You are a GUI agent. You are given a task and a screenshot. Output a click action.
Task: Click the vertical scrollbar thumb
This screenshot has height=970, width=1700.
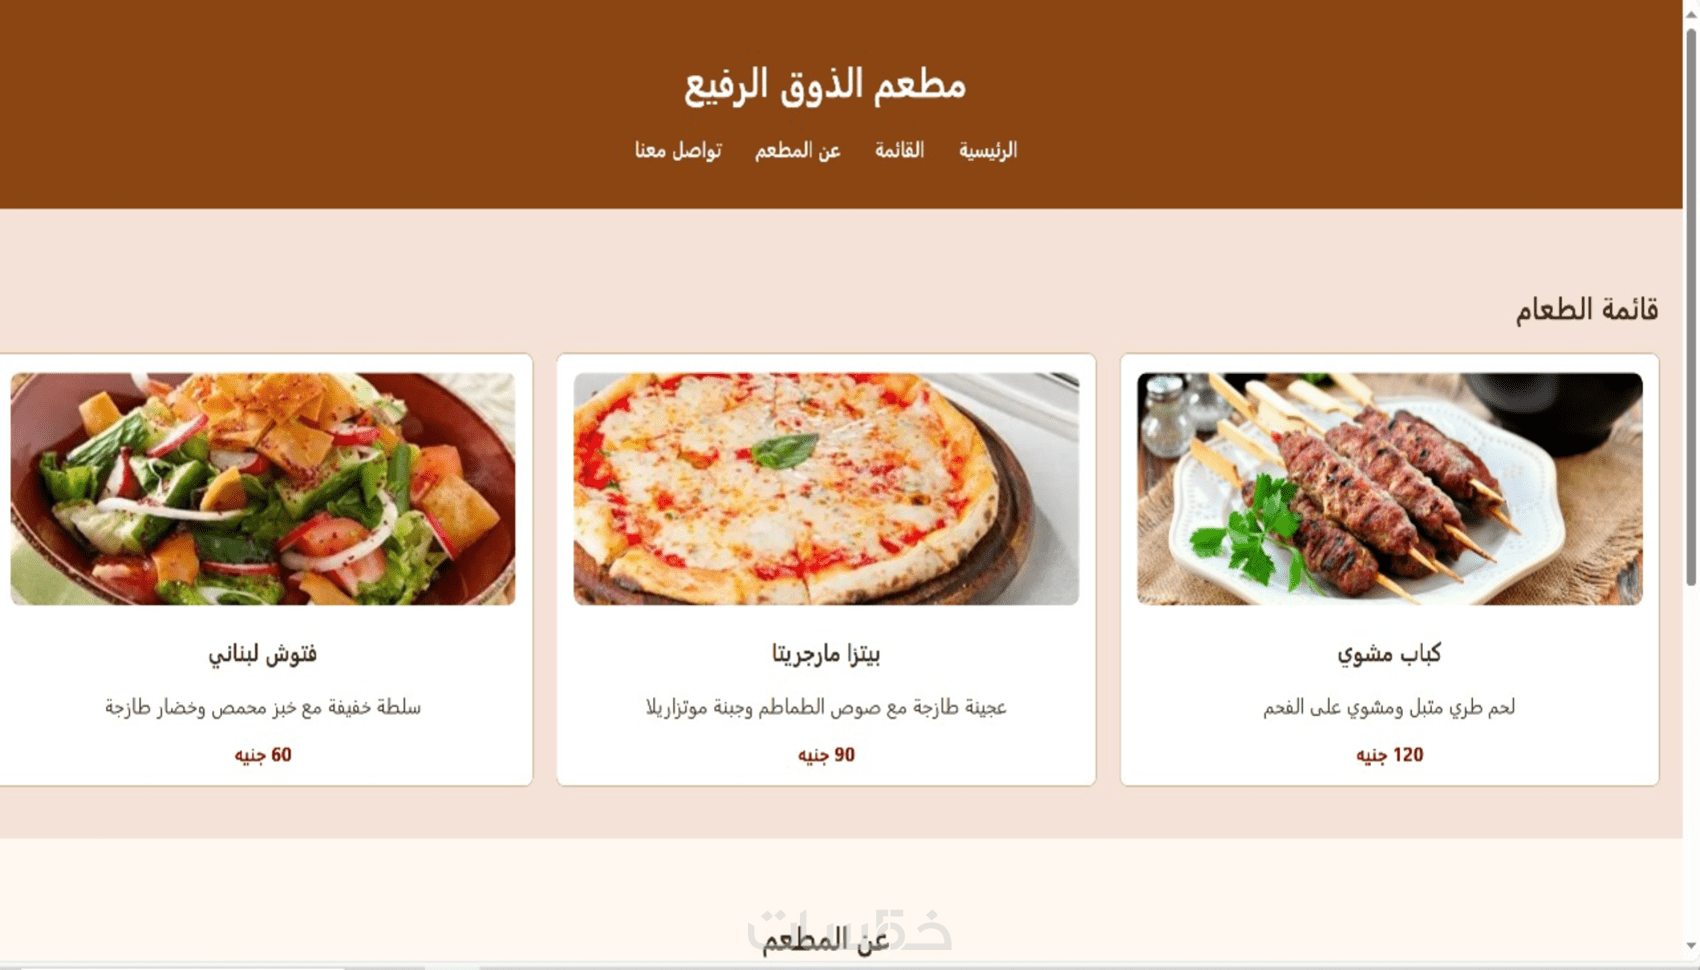1691,305
